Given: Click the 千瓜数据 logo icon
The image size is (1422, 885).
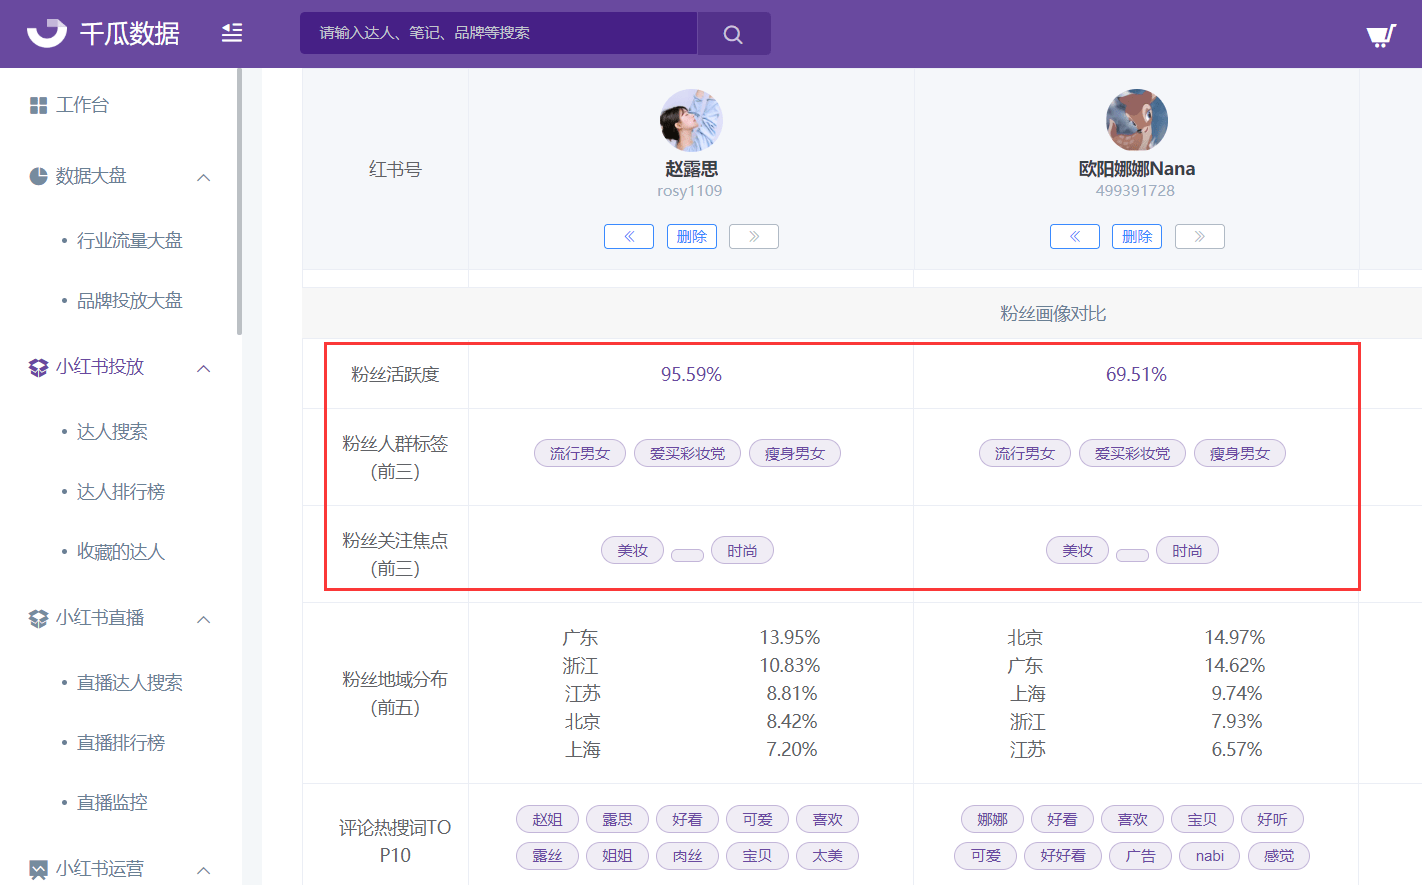Looking at the screenshot, I should click(x=46, y=33).
